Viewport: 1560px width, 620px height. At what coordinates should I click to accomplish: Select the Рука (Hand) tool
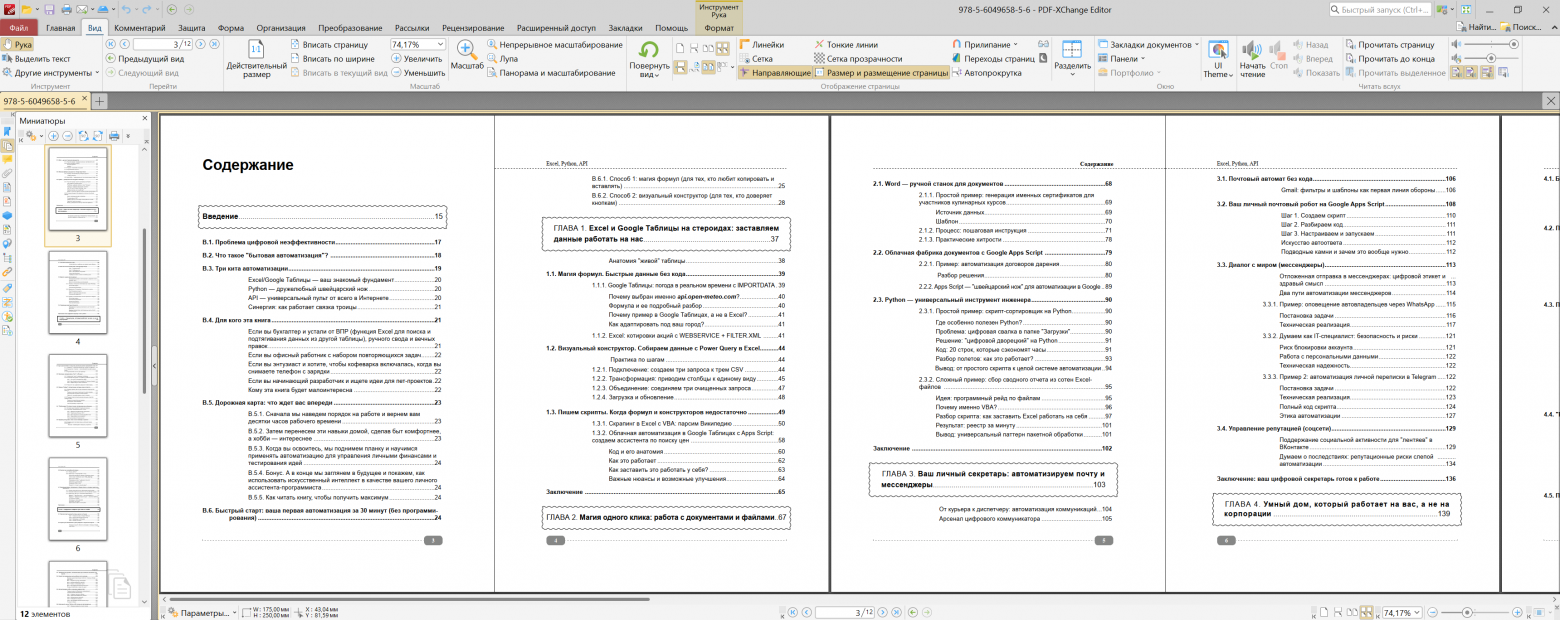(18, 45)
